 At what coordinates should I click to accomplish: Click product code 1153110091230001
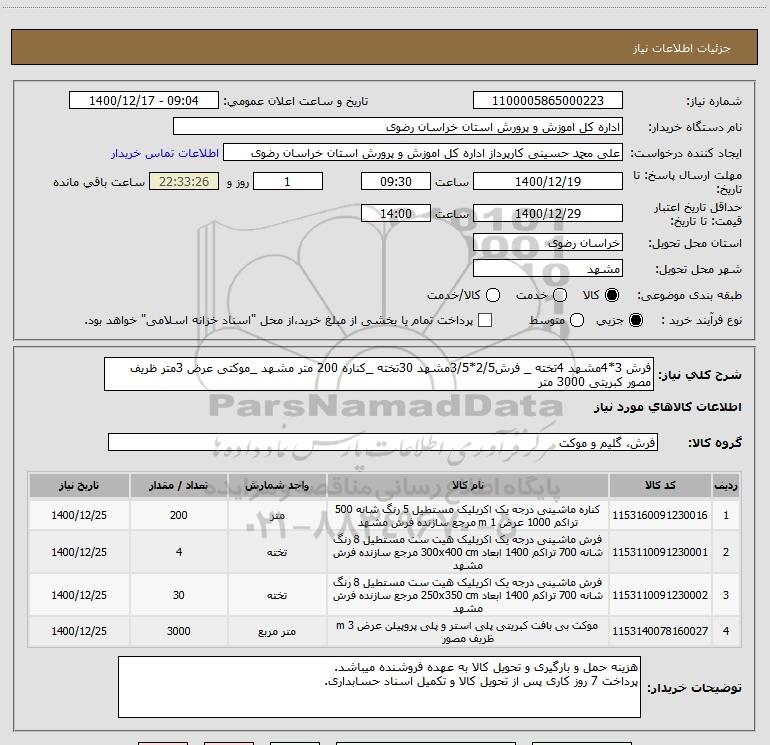click(660, 552)
